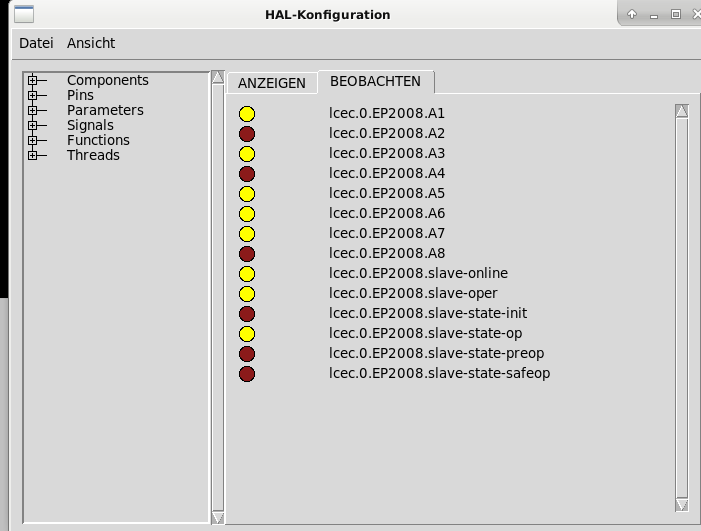Screen dimensions: 701x531
Task: Select the Signals tree label
Action: [90, 125]
